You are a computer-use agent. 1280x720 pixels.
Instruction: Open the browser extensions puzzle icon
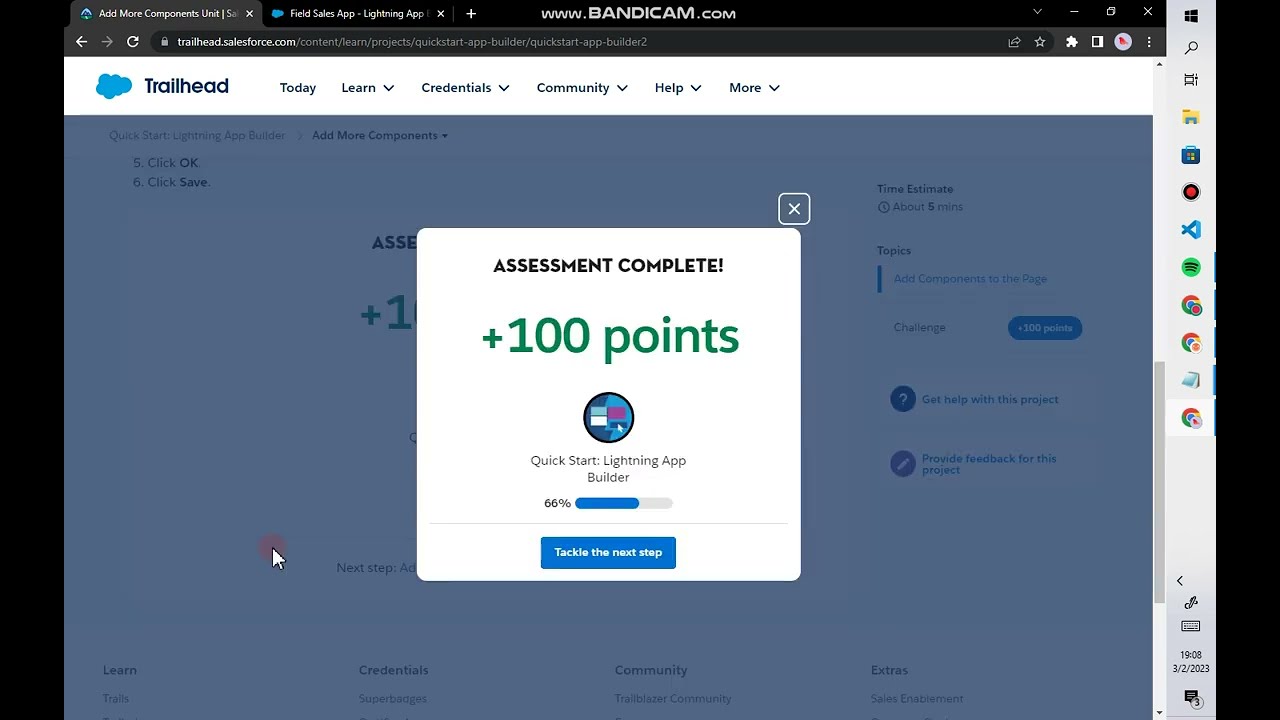tap(1072, 42)
